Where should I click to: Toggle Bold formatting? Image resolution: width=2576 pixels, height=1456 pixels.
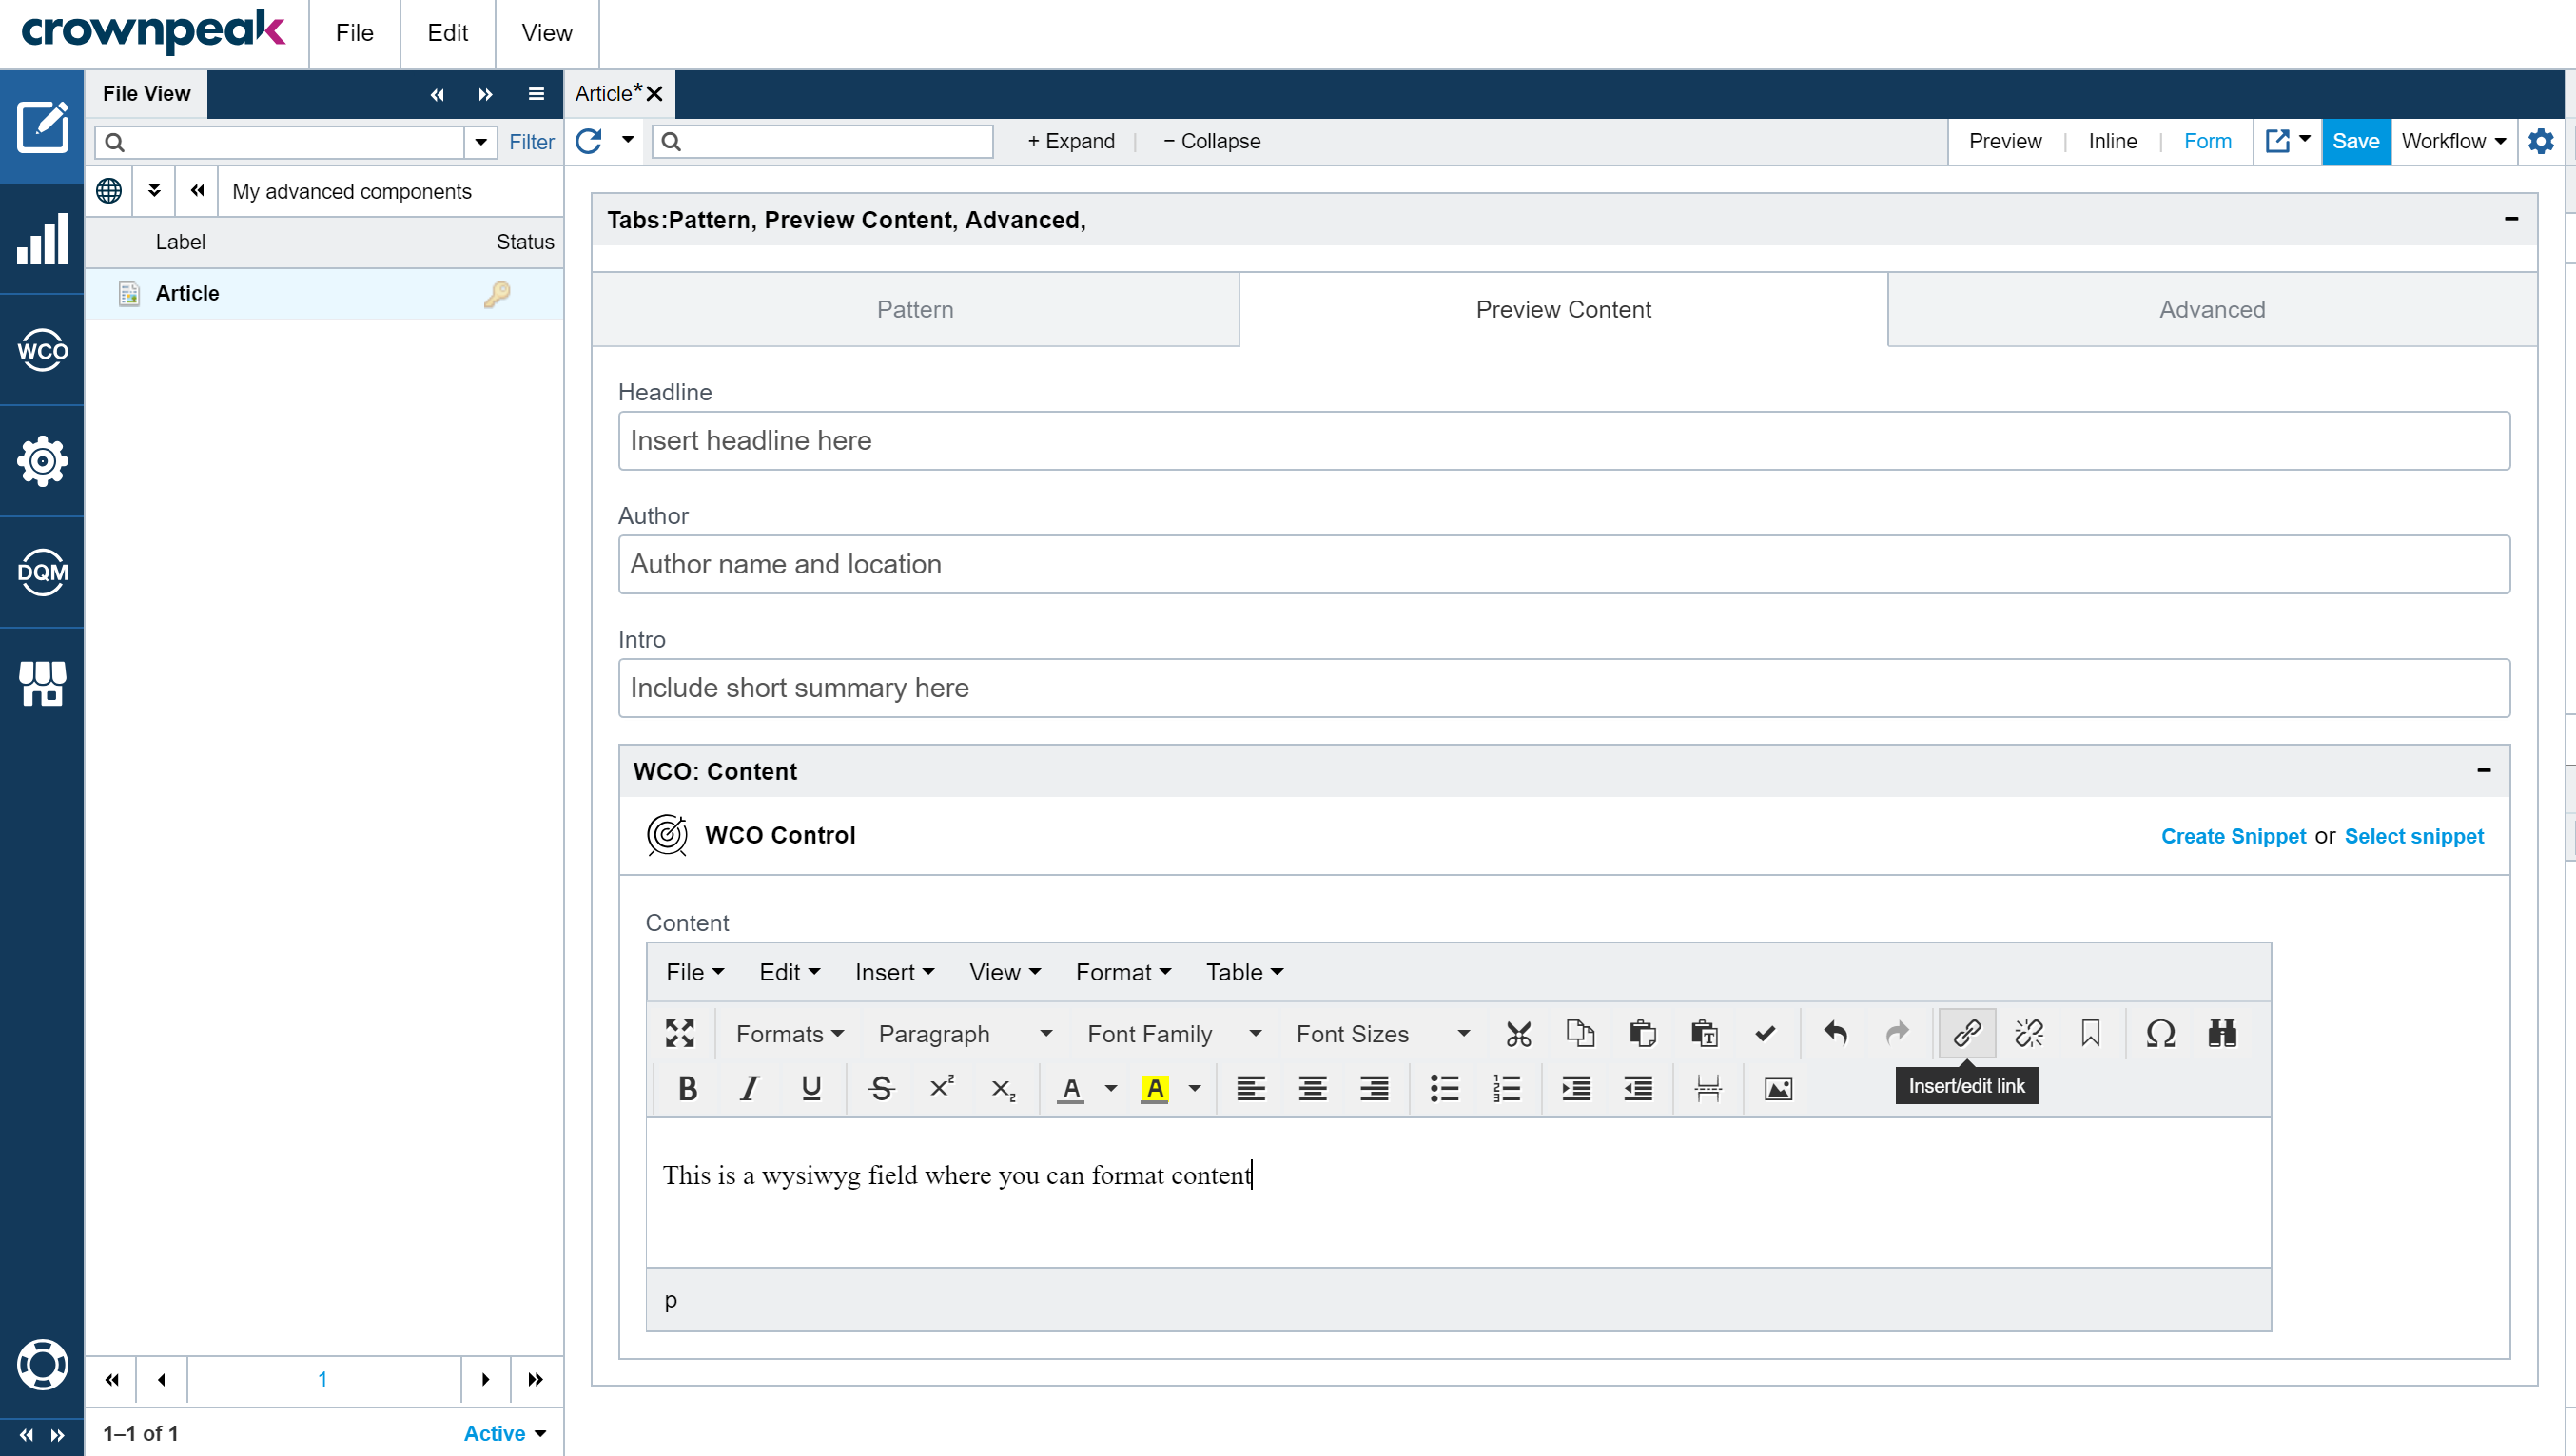[x=687, y=1088]
